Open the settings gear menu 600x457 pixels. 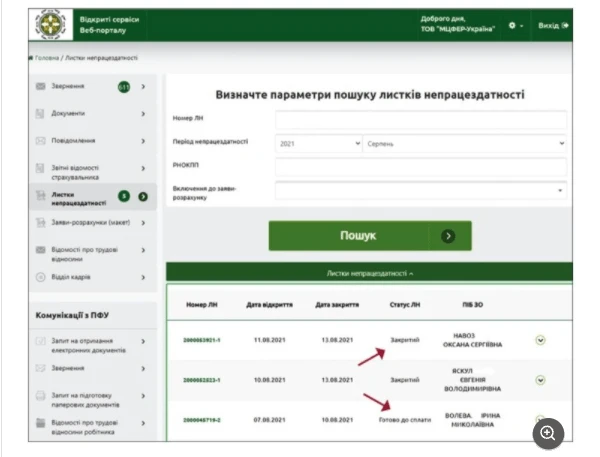[x=515, y=26]
